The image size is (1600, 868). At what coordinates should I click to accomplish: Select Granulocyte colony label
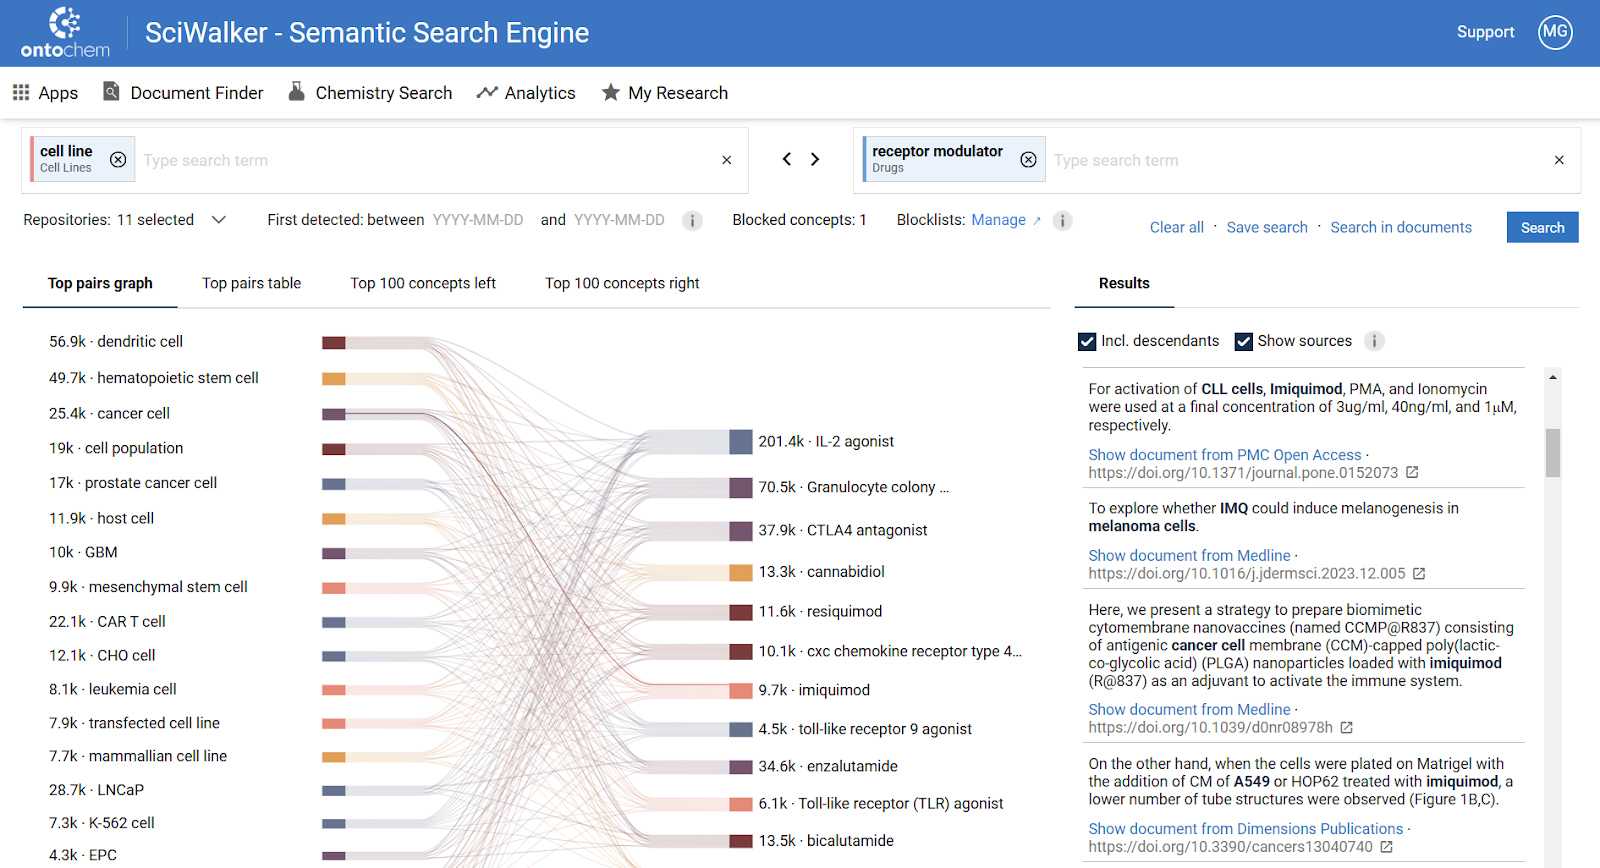click(854, 487)
